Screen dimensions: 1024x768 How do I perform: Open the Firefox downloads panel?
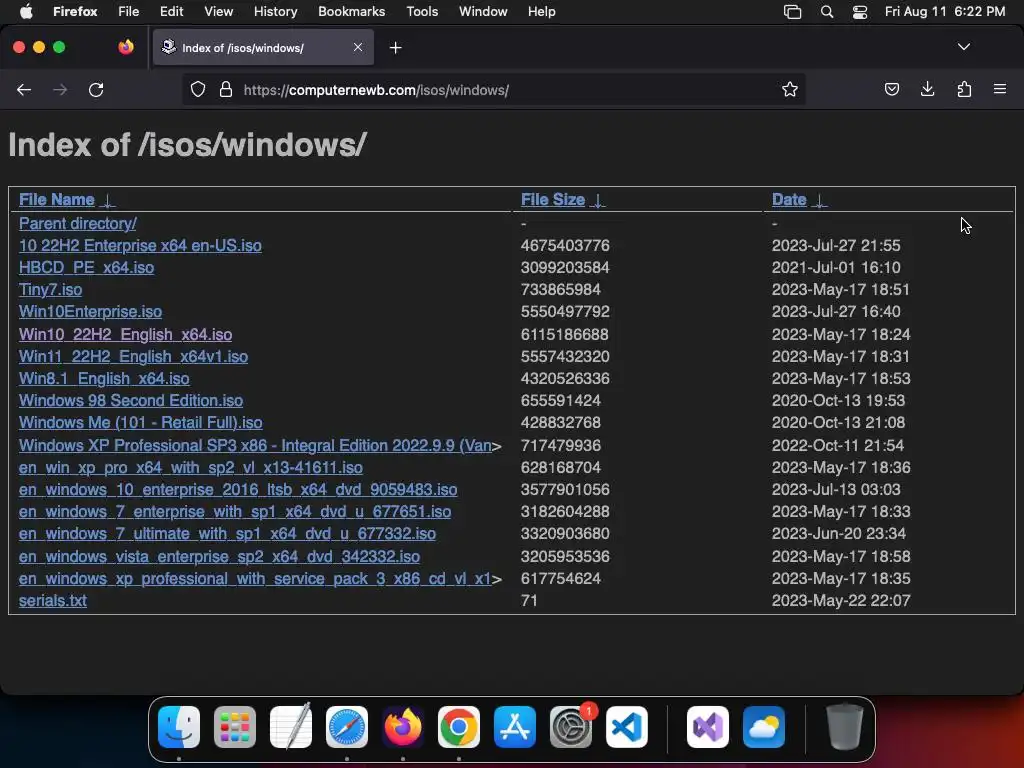[x=927, y=89]
